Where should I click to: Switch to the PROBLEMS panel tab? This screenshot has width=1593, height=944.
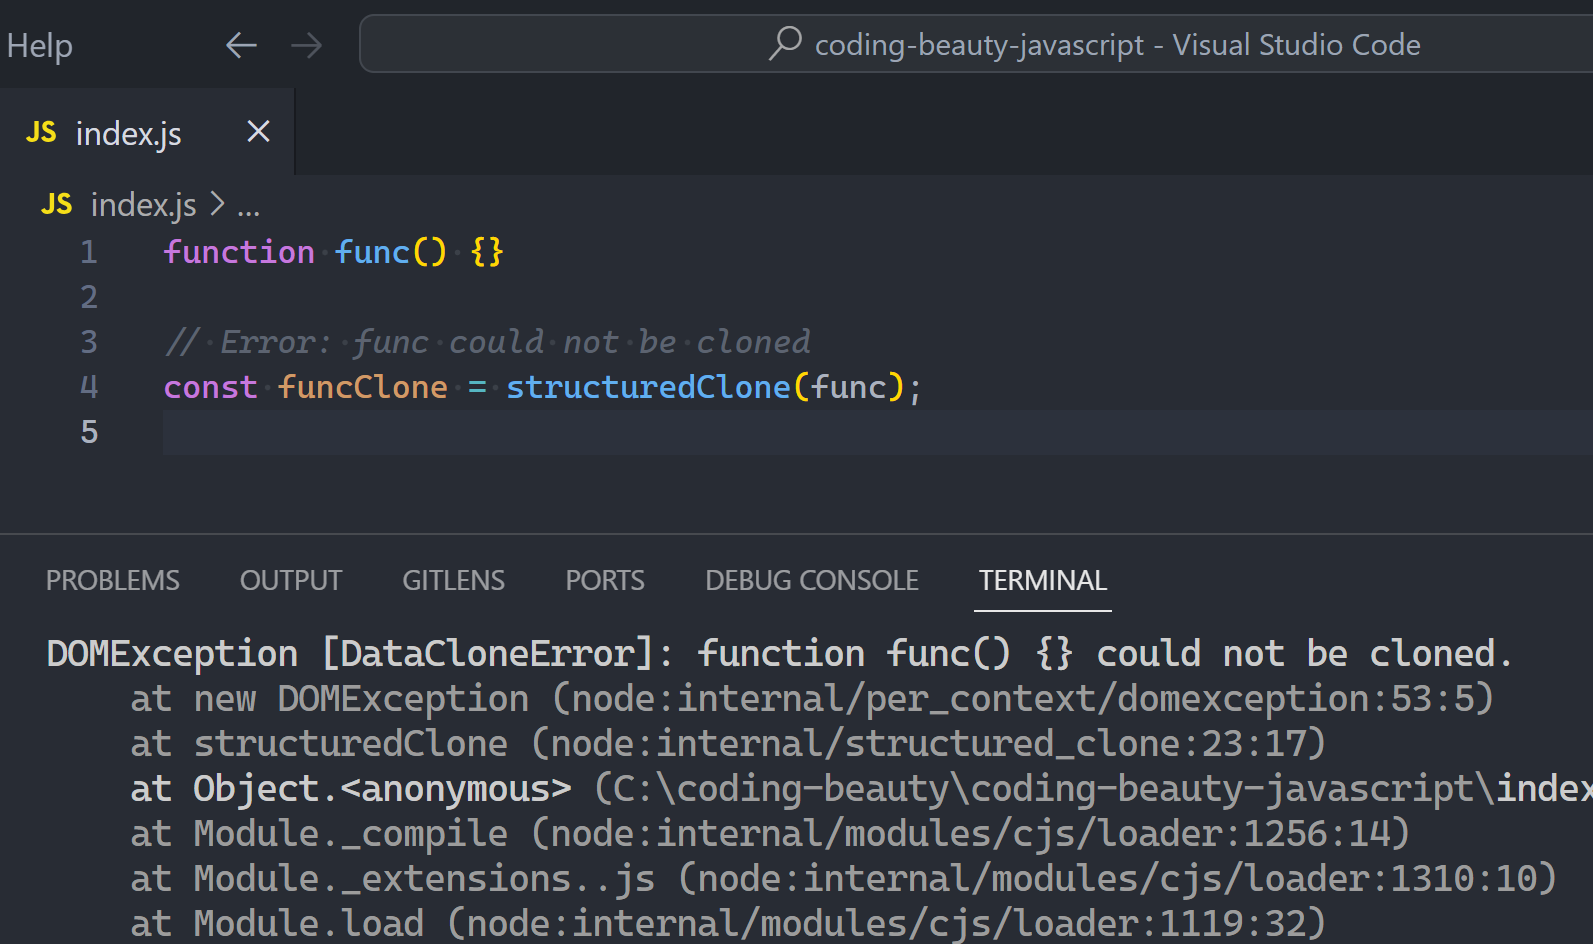(x=113, y=580)
